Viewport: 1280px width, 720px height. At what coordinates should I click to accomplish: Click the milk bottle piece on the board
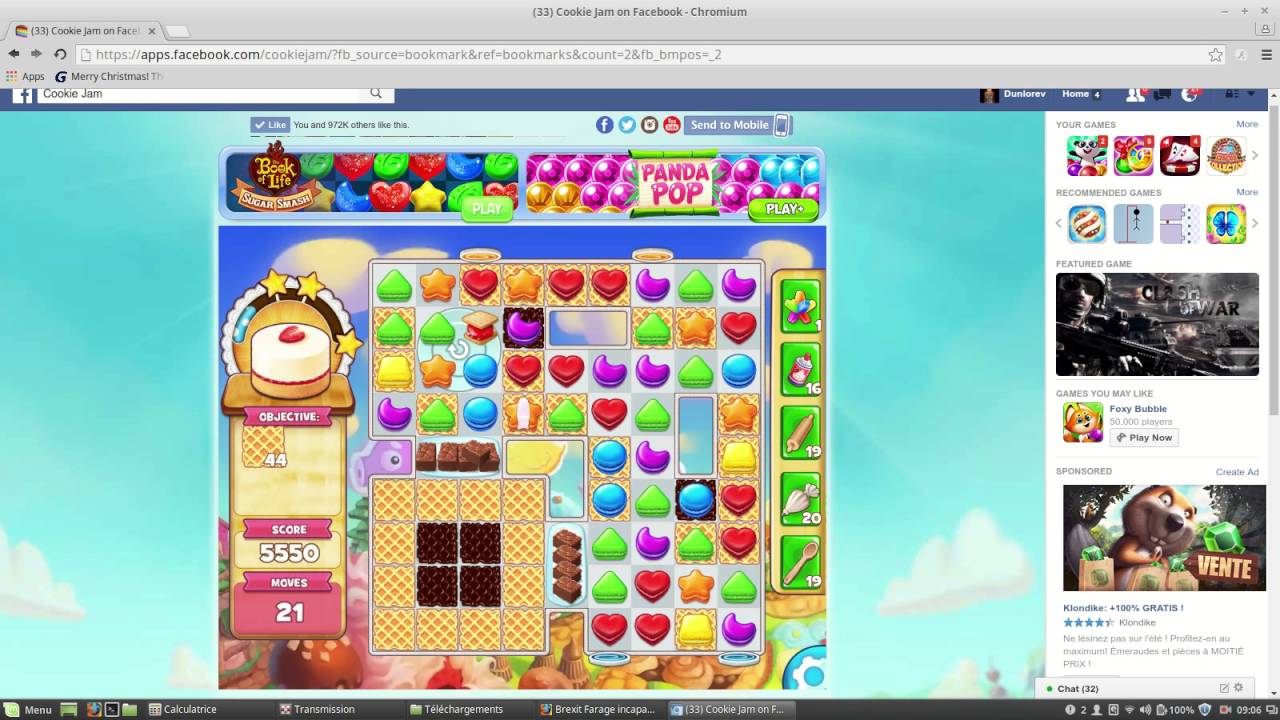(523, 413)
